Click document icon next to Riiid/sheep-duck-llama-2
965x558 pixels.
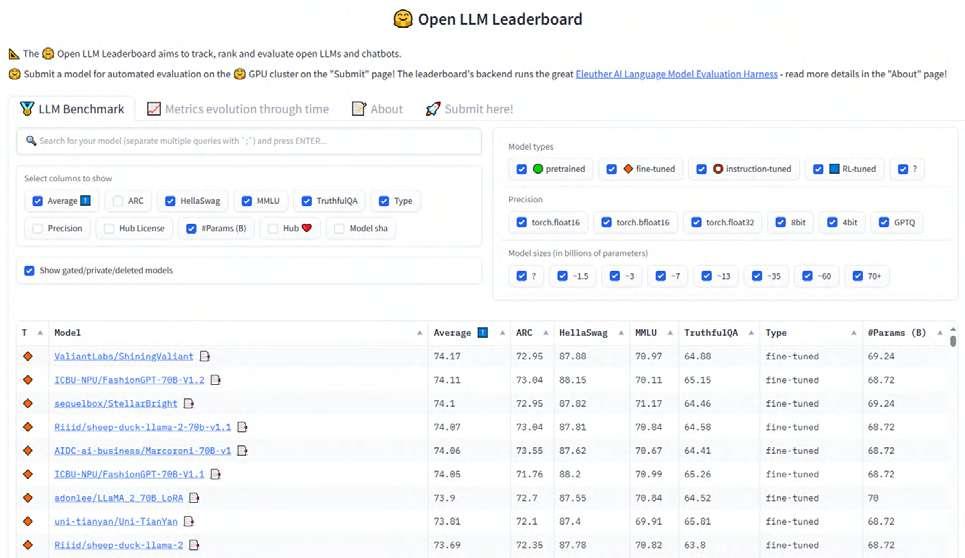194,545
